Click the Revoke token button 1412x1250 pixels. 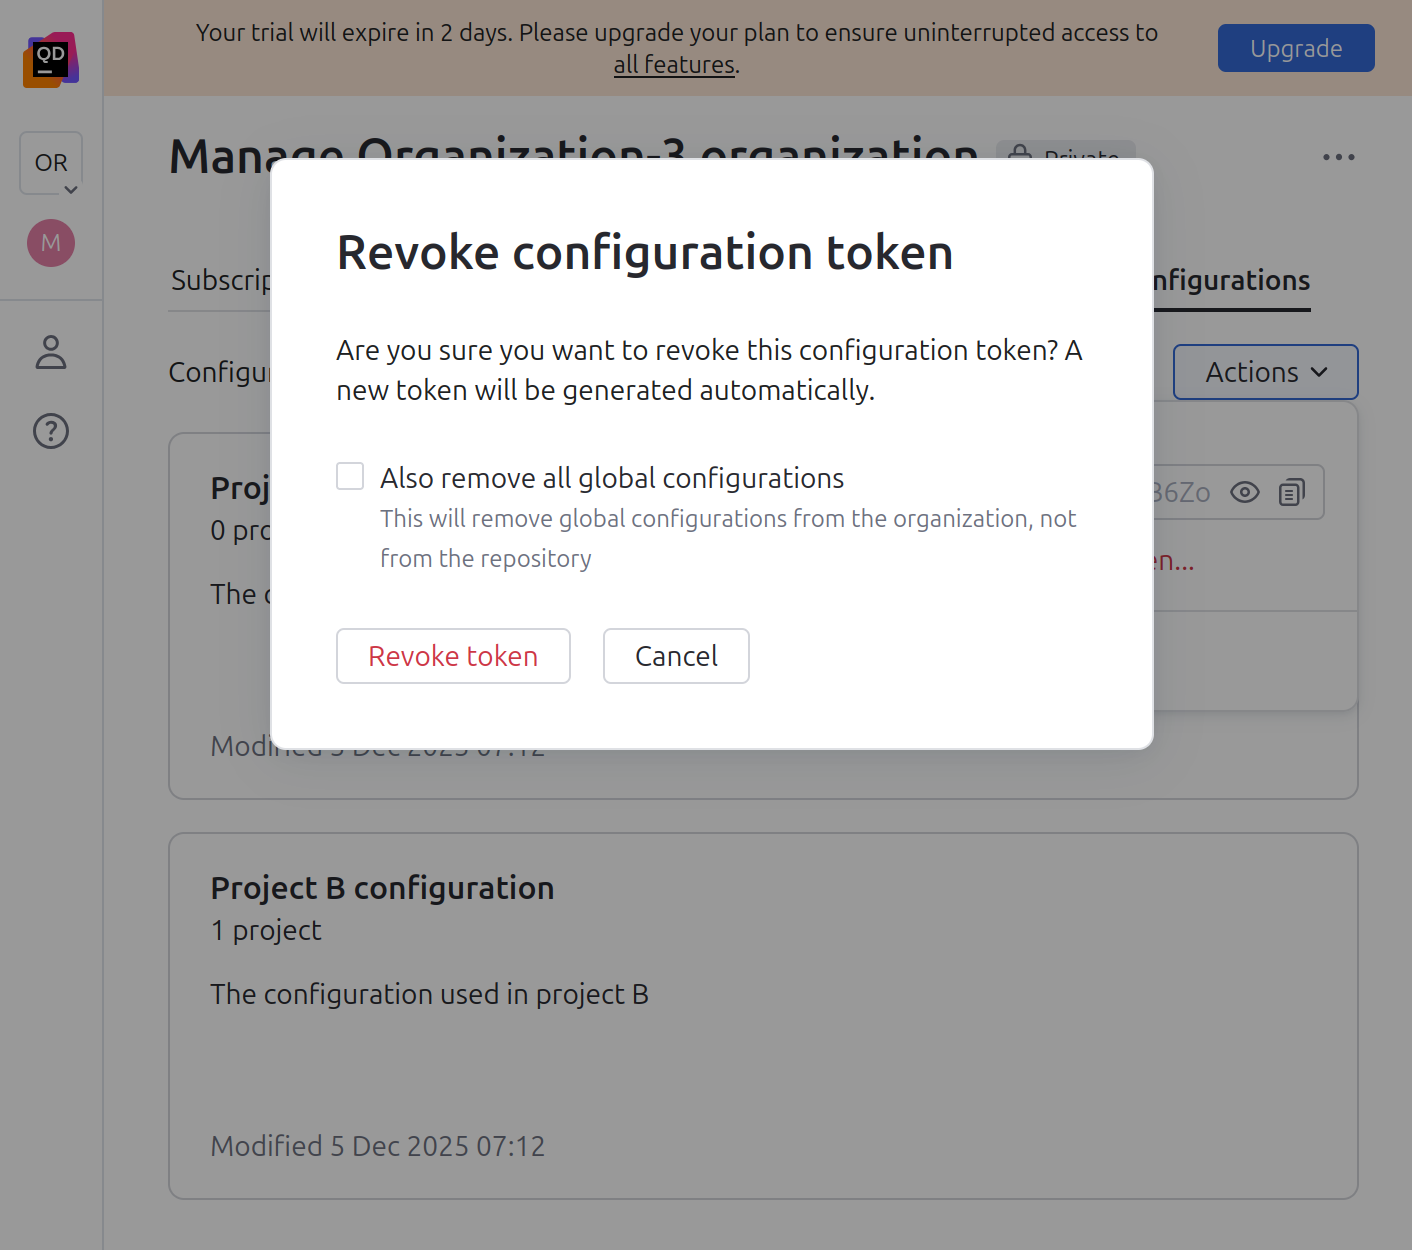(x=453, y=656)
